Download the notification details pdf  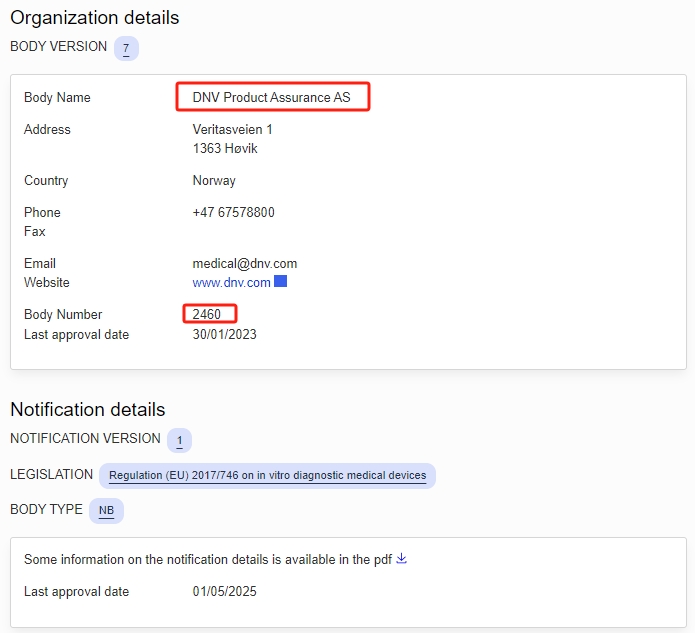(401, 559)
